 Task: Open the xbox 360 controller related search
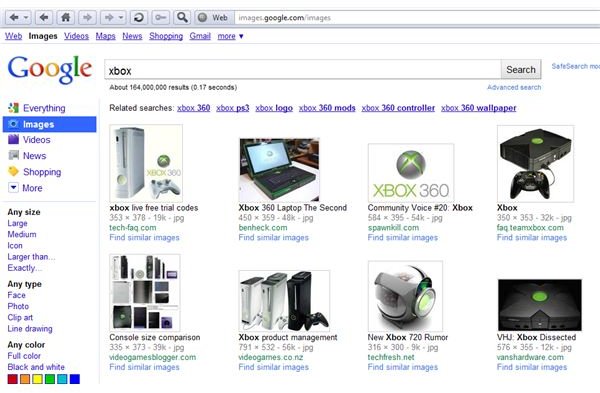point(398,108)
